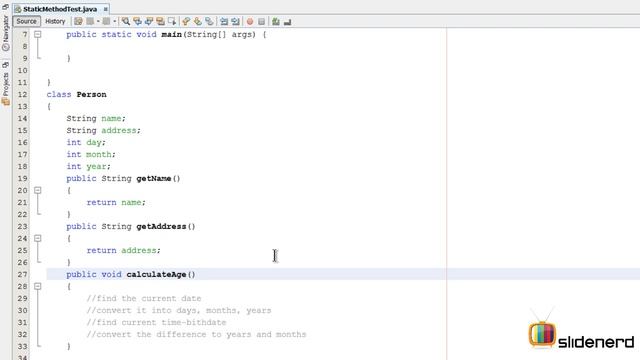Click line number 27 in gutter

coord(22,274)
